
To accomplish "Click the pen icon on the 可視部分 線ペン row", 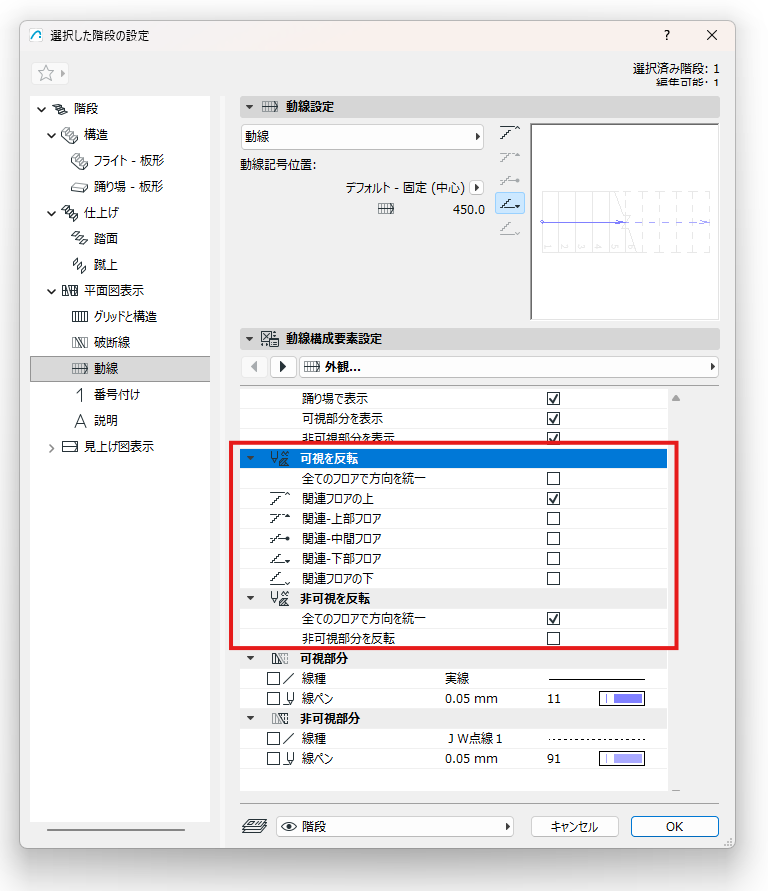I will coord(290,698).
